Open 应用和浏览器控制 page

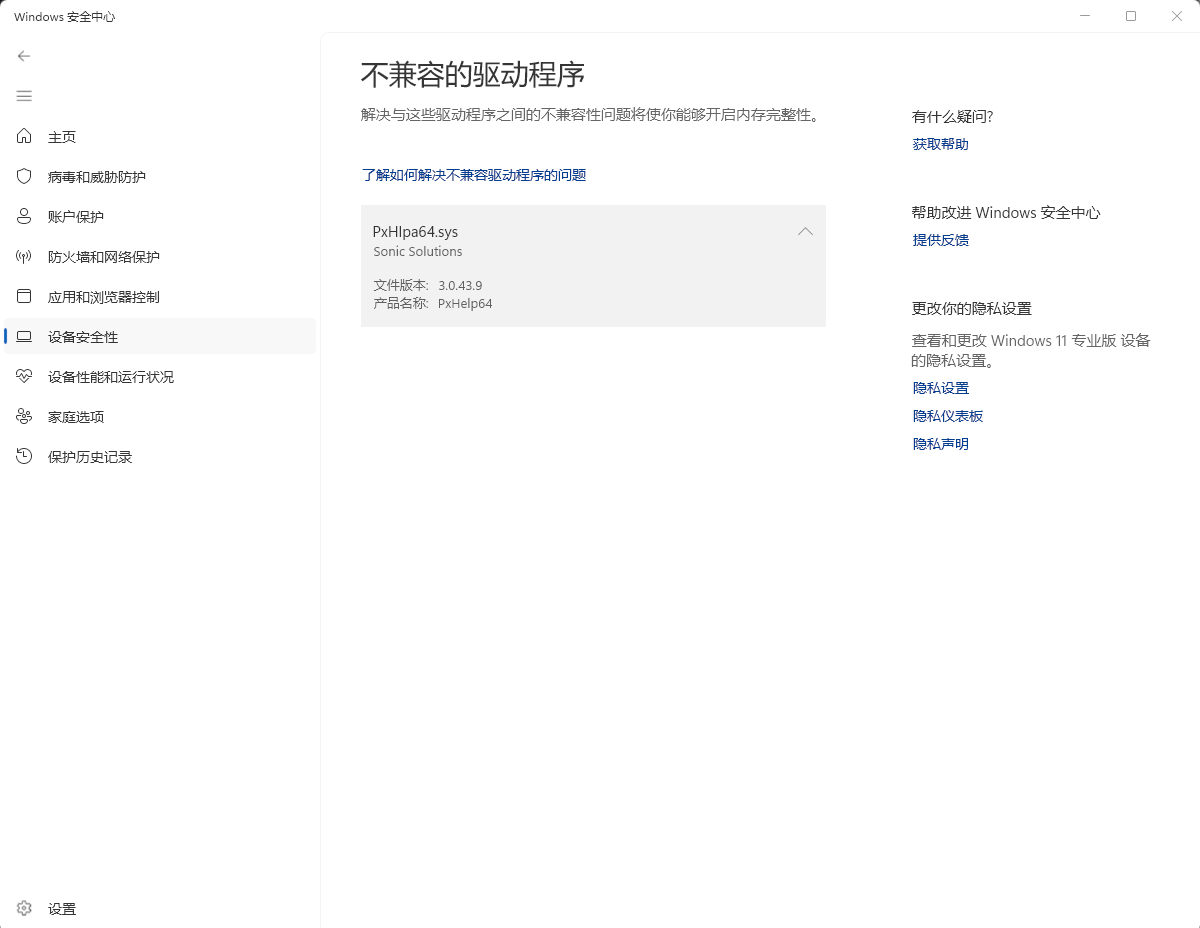(160, 297)
